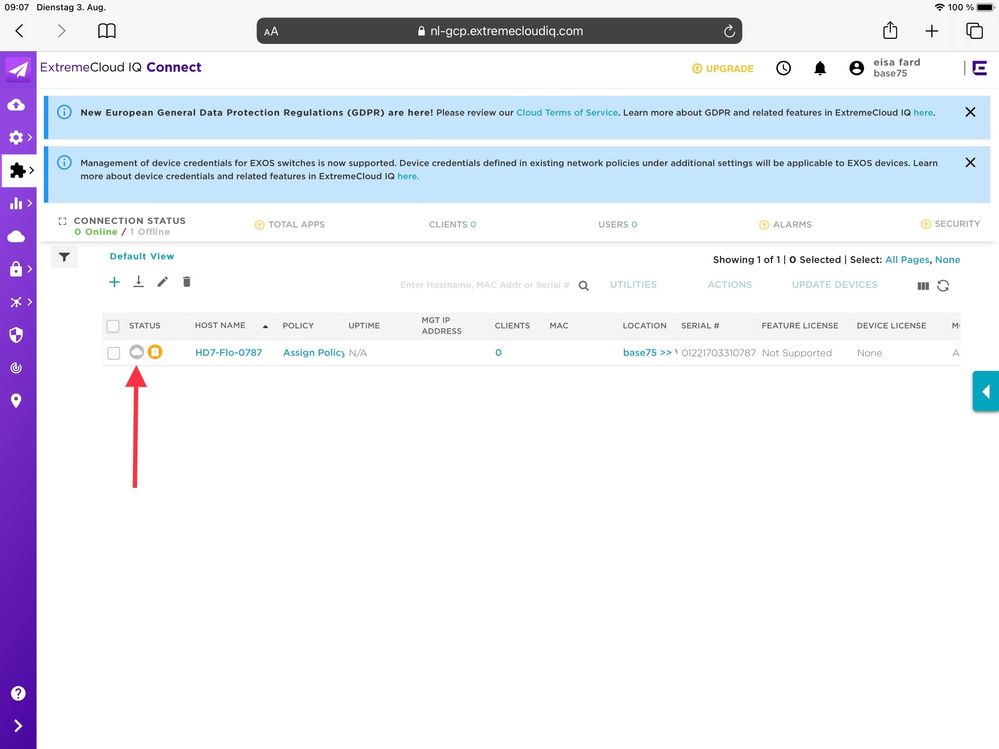Open the HD7-Flo-0787 device link
This screenshot has height=749, width=999.
coord(229,352)
